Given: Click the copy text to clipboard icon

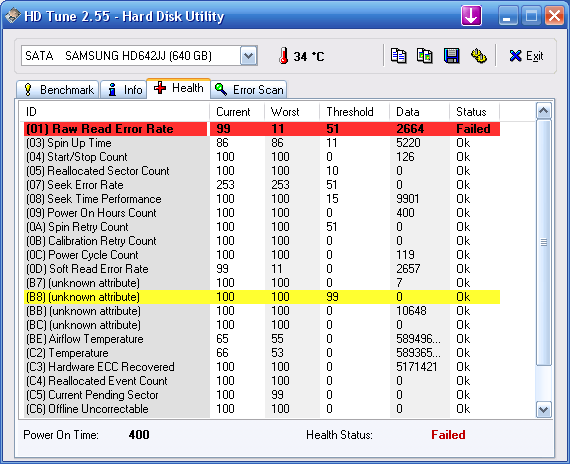Looking at the screenshot, I should click(x=398, y=56).
